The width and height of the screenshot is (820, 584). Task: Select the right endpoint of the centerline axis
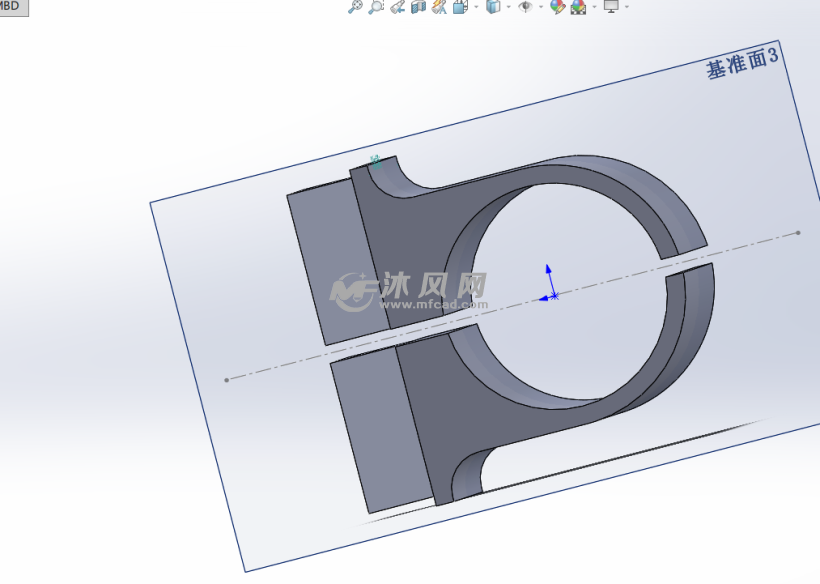pyautogui.click(x=798, y=233)
